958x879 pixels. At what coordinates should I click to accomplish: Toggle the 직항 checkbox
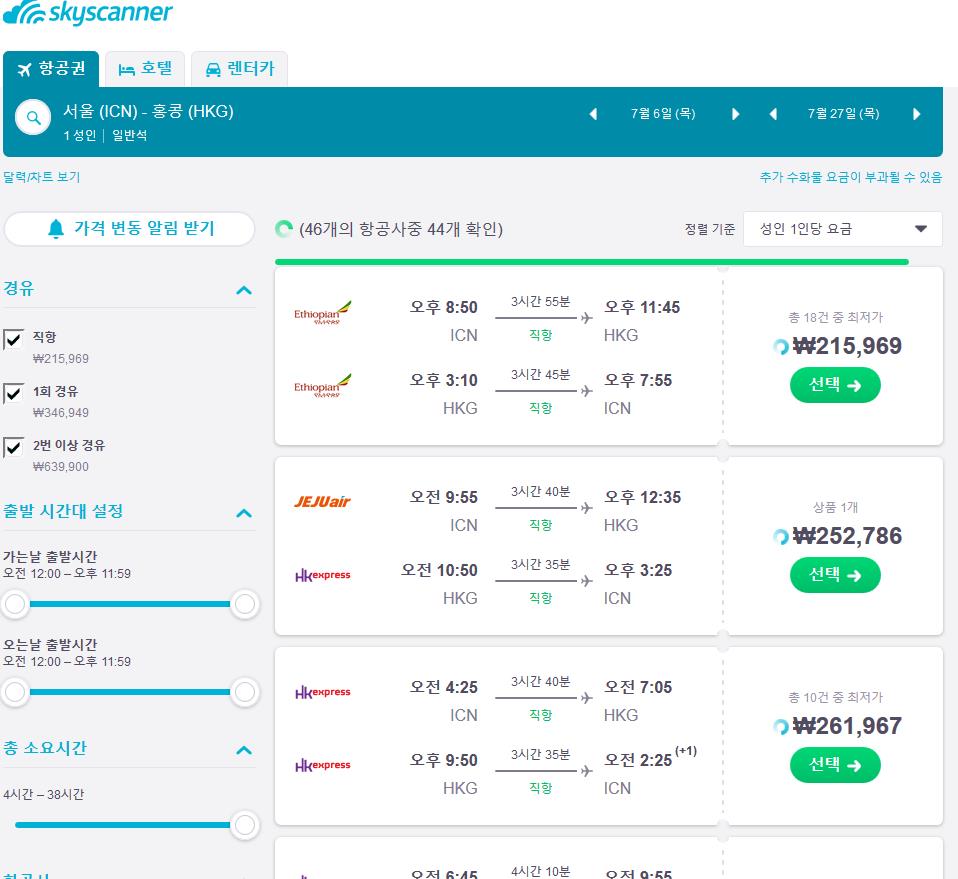click(x=13, y=340)
